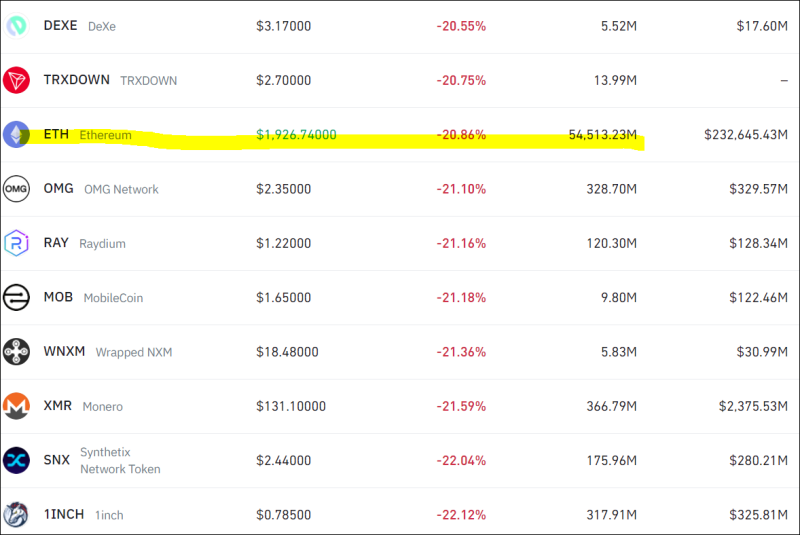Select the $3.17000 DEXE price
Viewport: 800px width, 535px height.
pyautogui.click(x=284, y=26)
